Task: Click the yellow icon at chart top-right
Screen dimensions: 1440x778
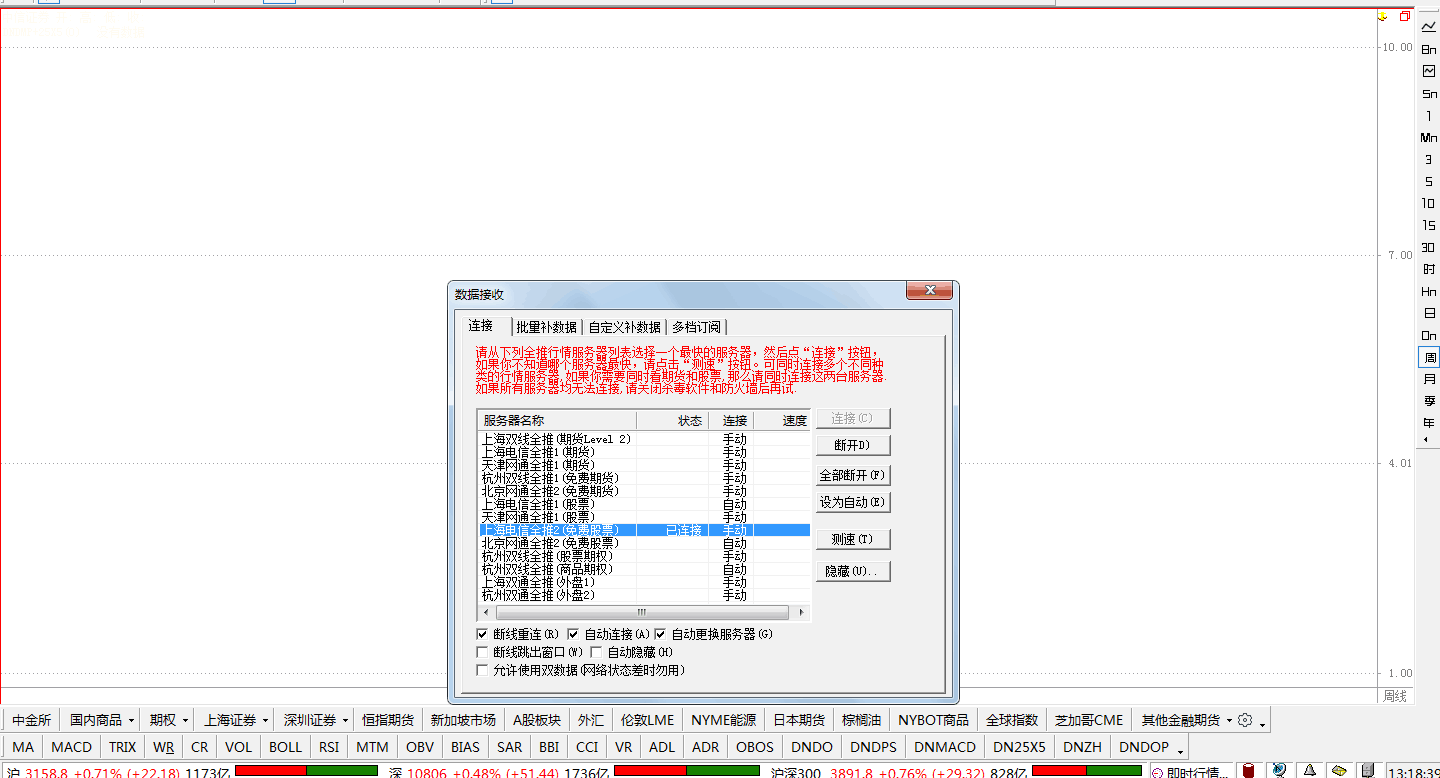Action: [1383, 16]
